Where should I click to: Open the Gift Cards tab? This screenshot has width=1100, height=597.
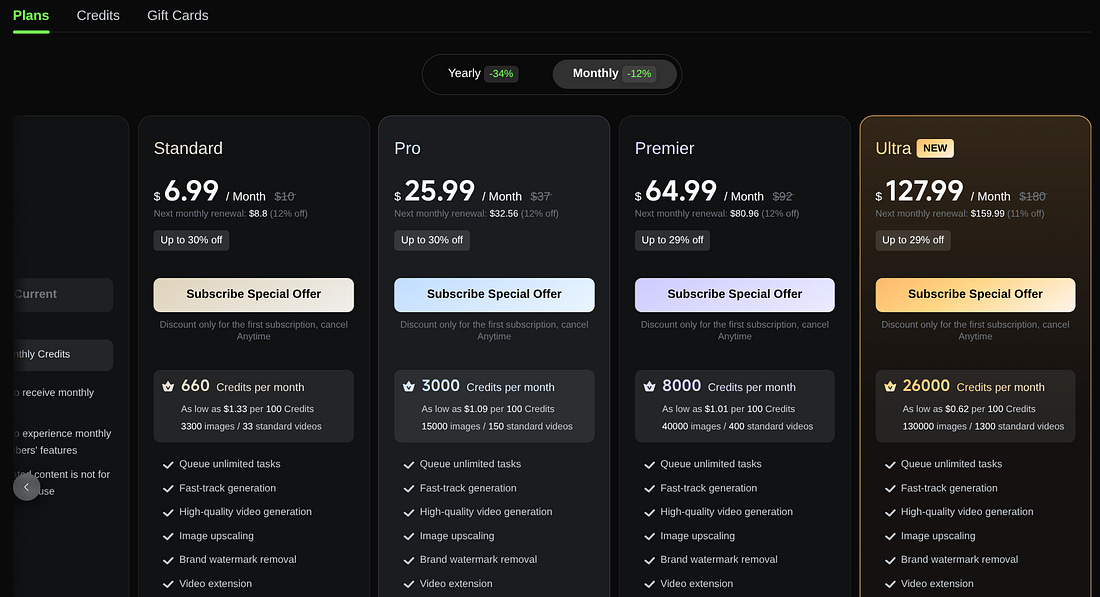pos(177,15)
